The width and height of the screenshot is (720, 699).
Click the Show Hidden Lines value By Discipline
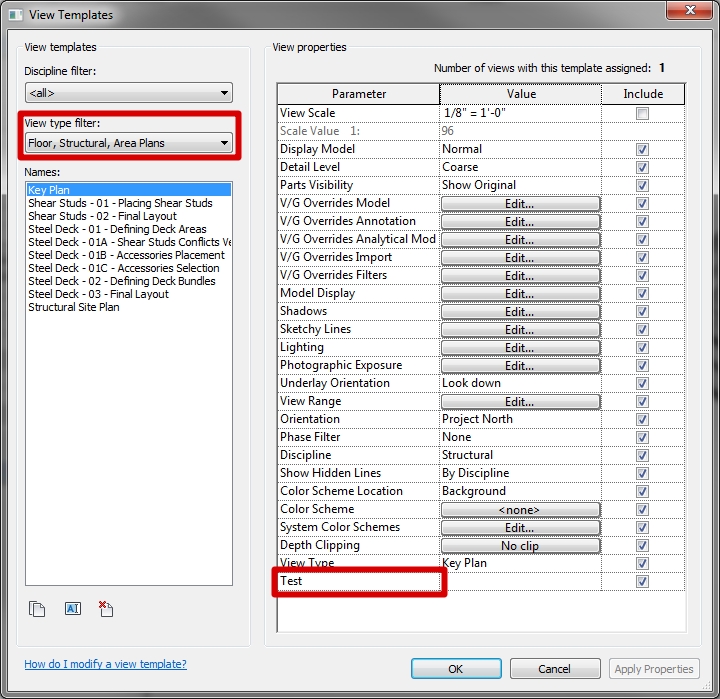520,473
